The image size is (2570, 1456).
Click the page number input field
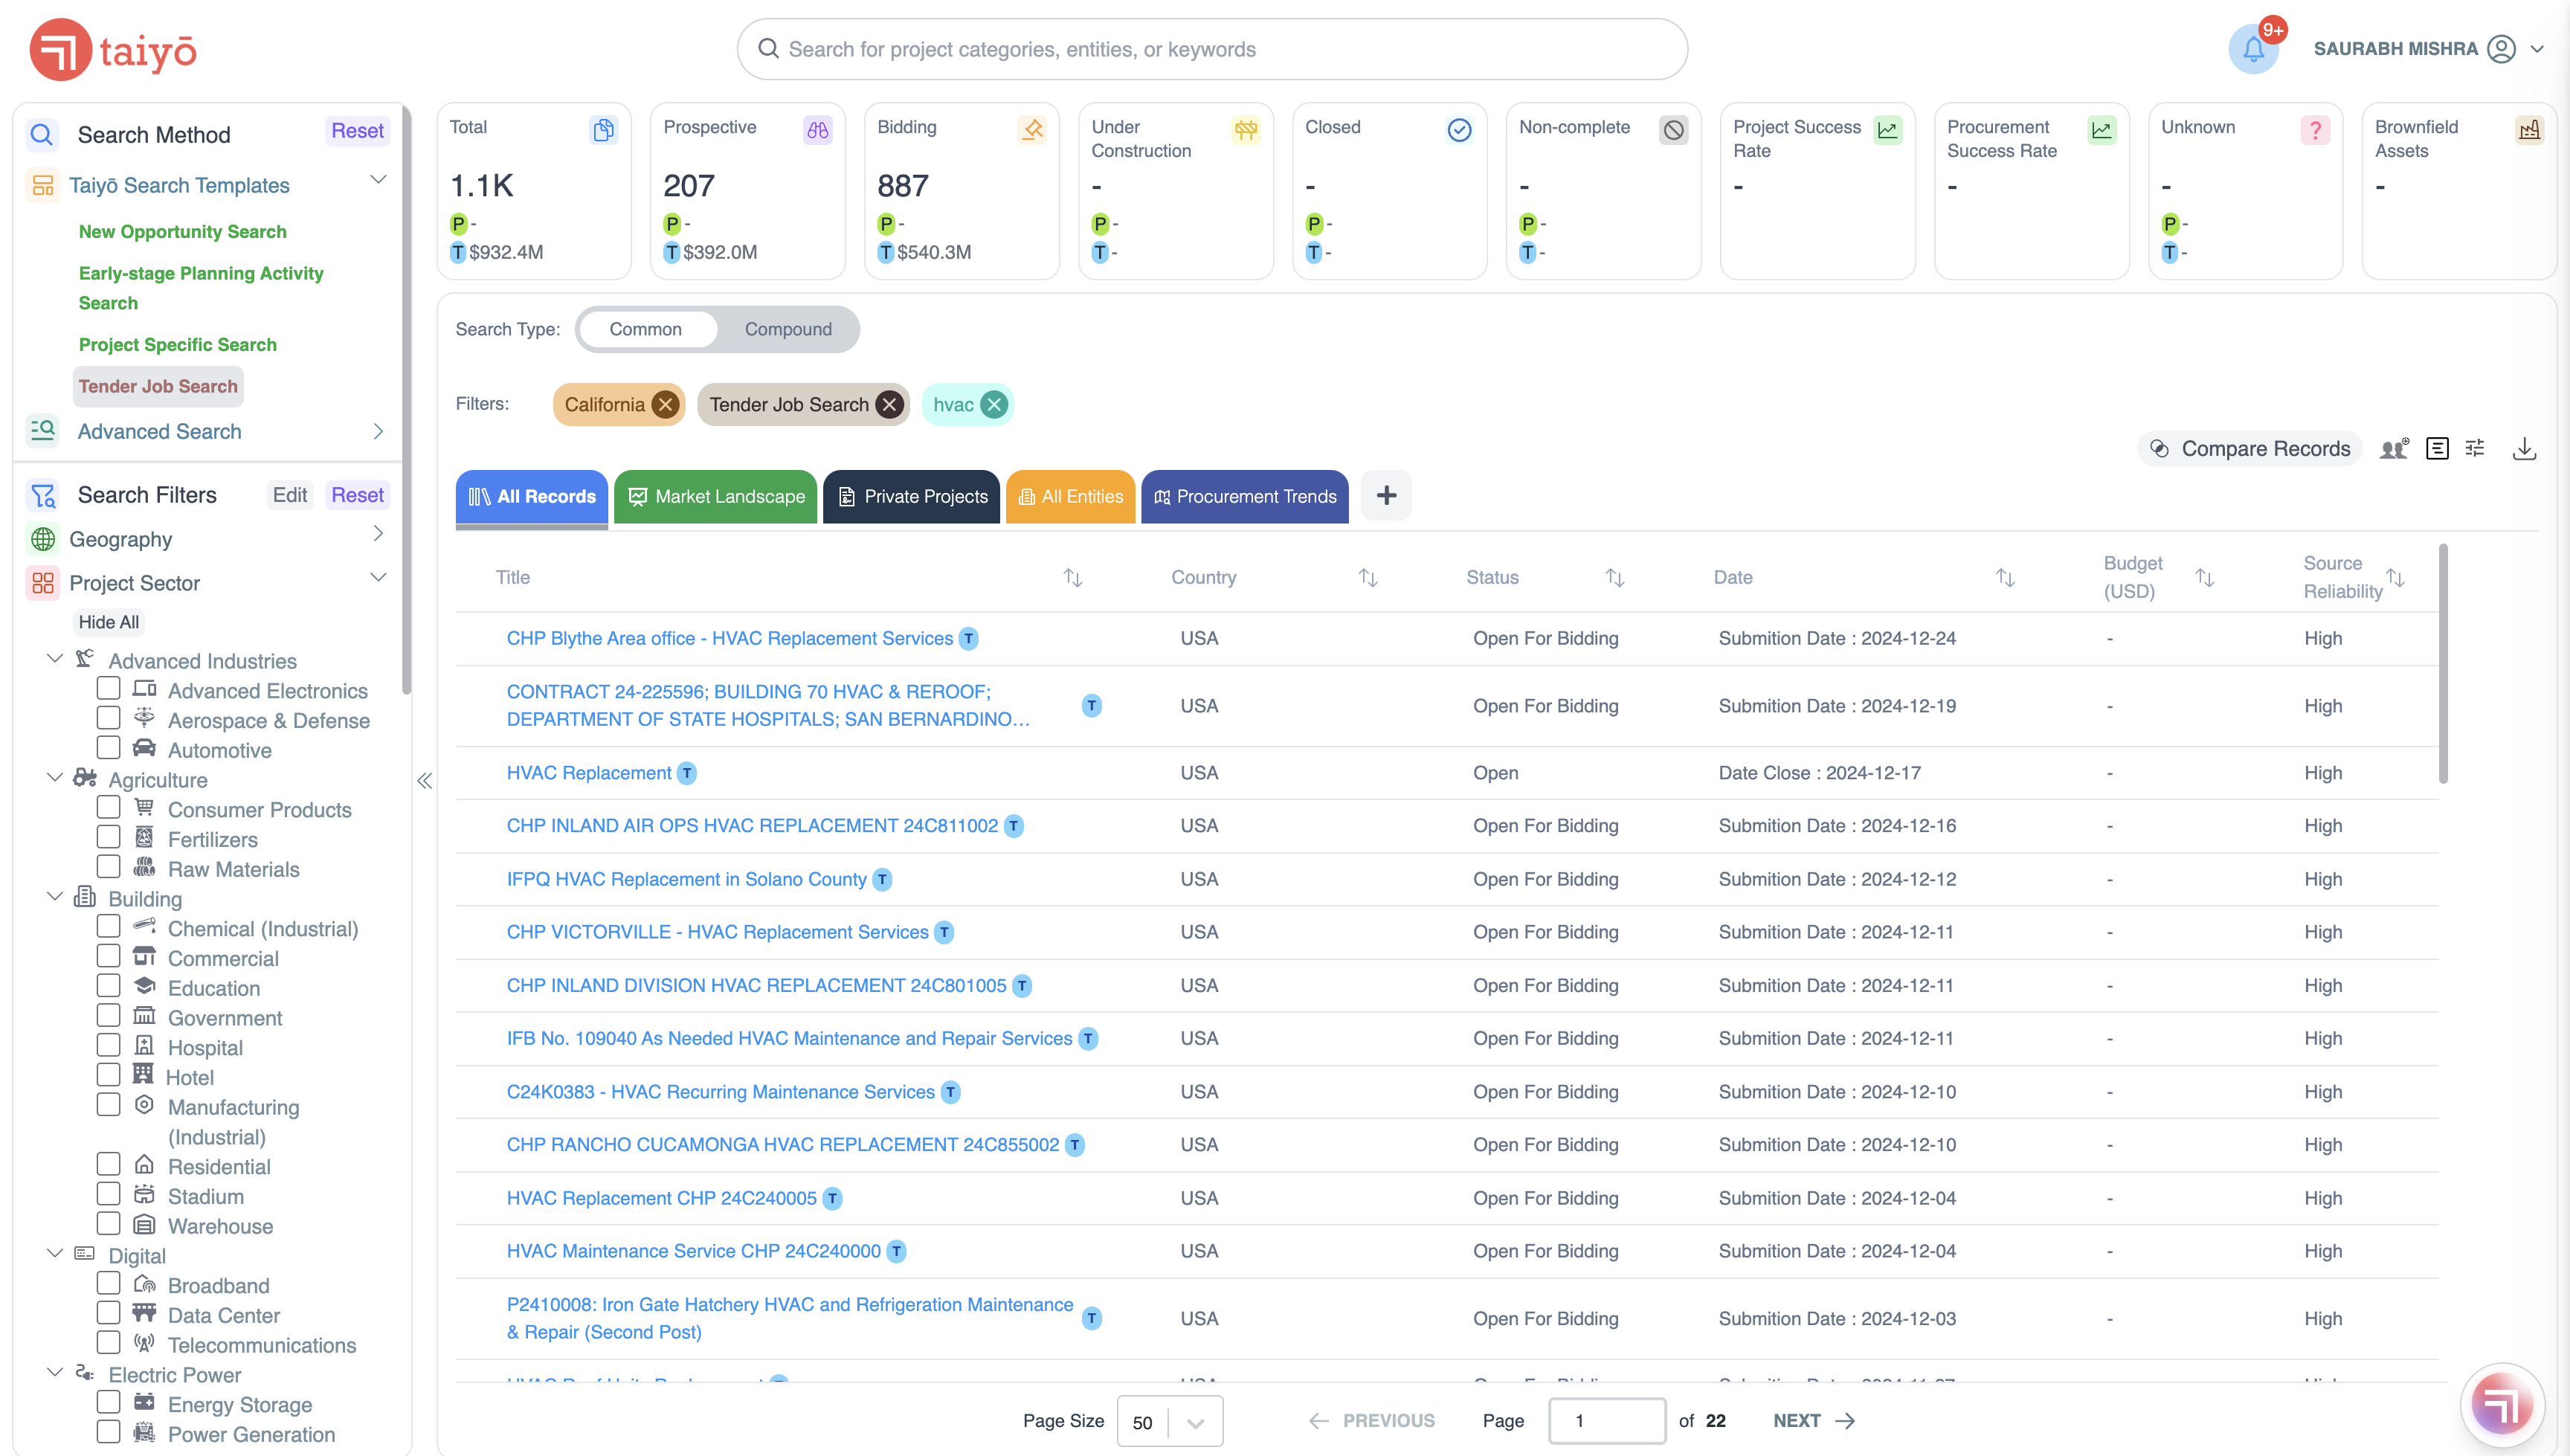(x=1606, y=1421)
